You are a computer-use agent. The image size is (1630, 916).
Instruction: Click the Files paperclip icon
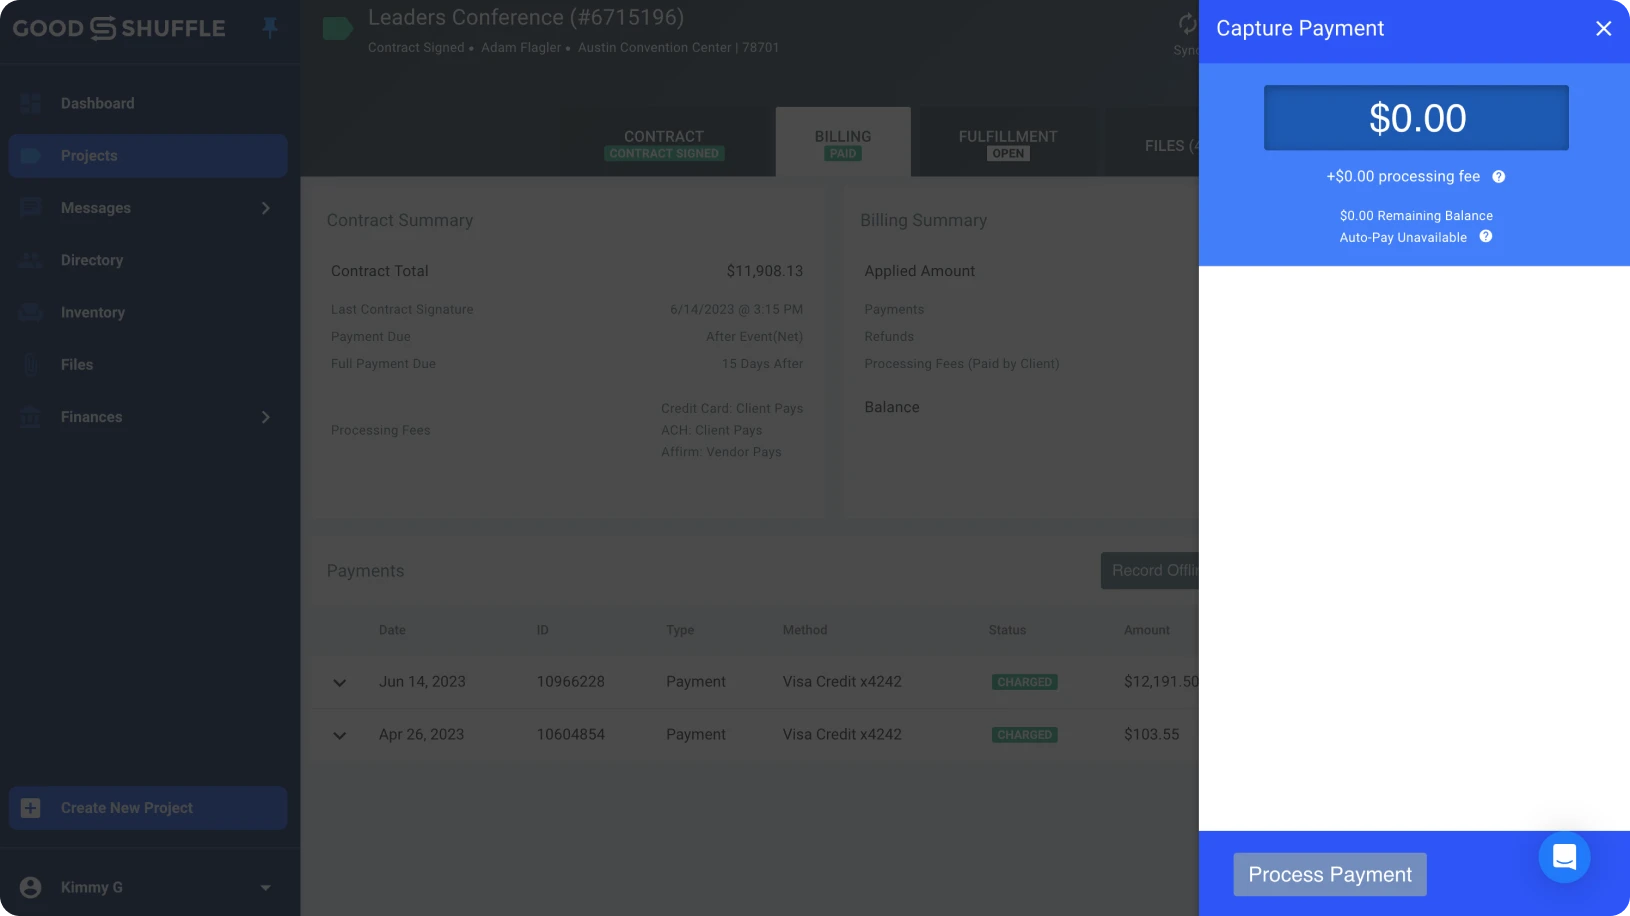31,365
